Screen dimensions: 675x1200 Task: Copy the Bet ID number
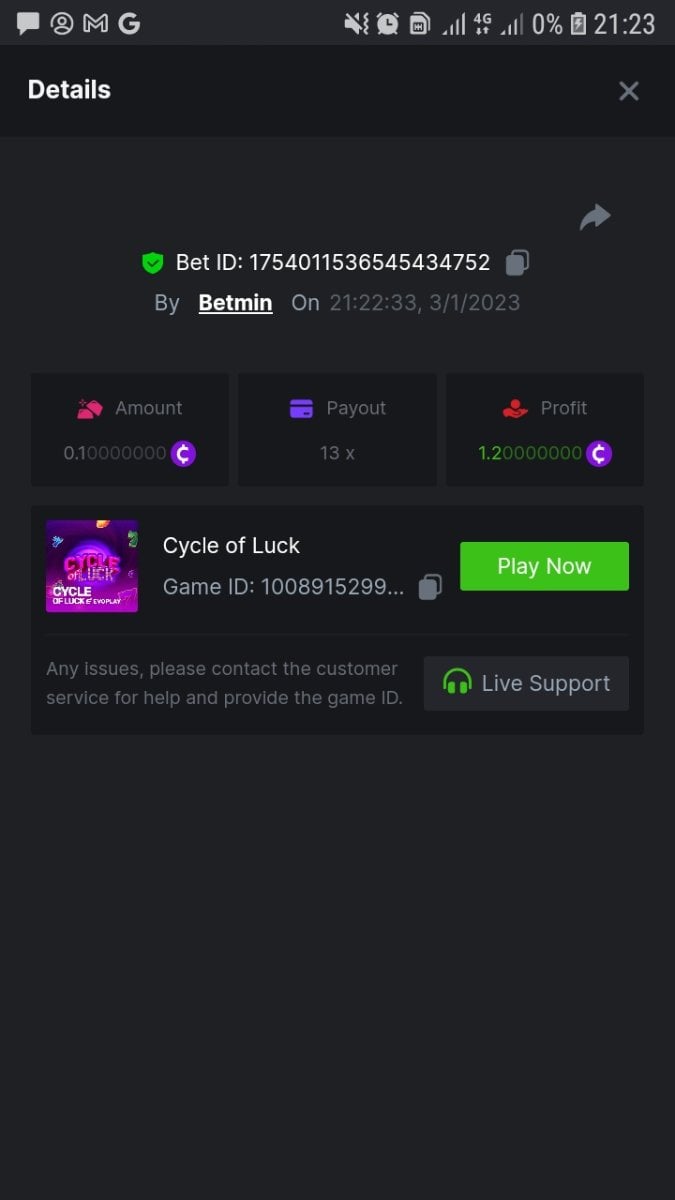point(517,263)
